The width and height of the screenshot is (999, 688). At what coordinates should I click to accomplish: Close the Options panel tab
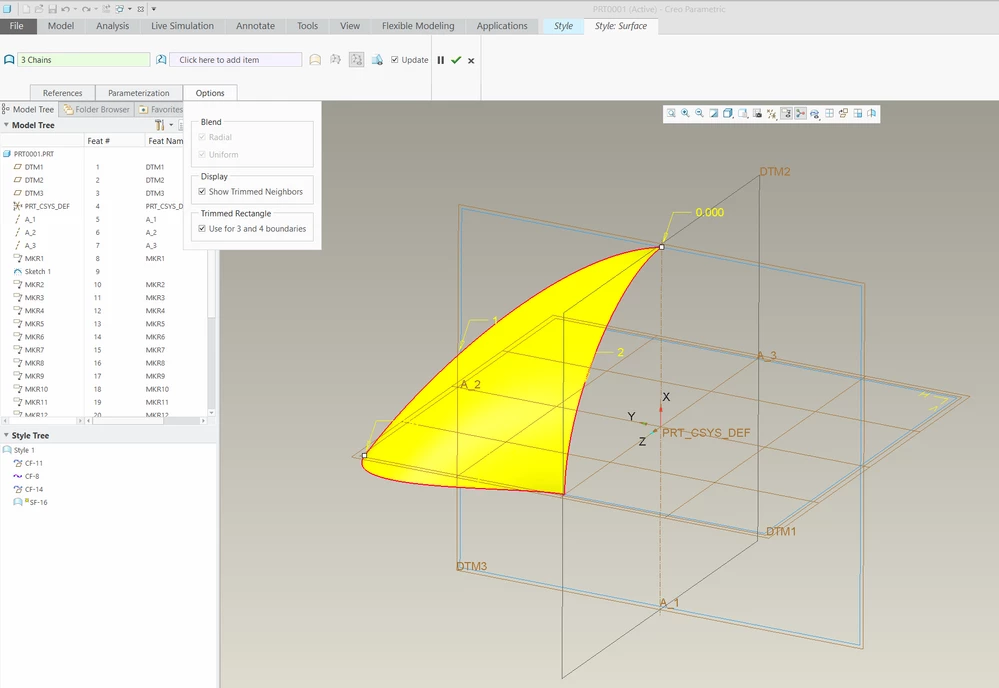(x=210, y=92)
